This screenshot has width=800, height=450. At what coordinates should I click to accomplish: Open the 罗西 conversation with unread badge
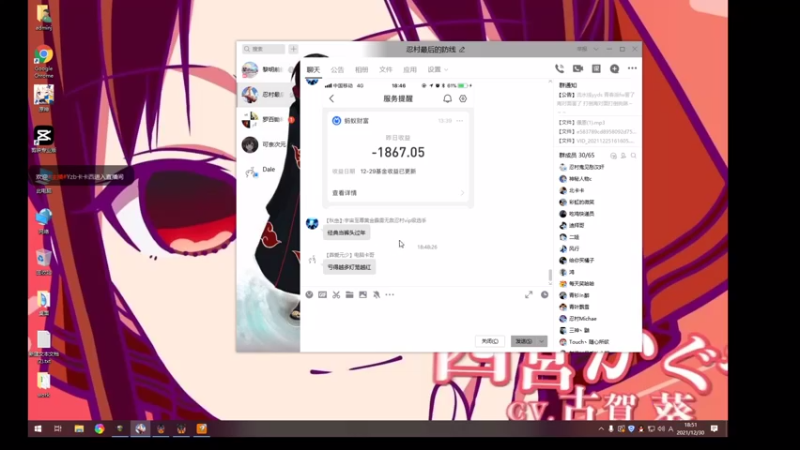[x=268, y=120]
